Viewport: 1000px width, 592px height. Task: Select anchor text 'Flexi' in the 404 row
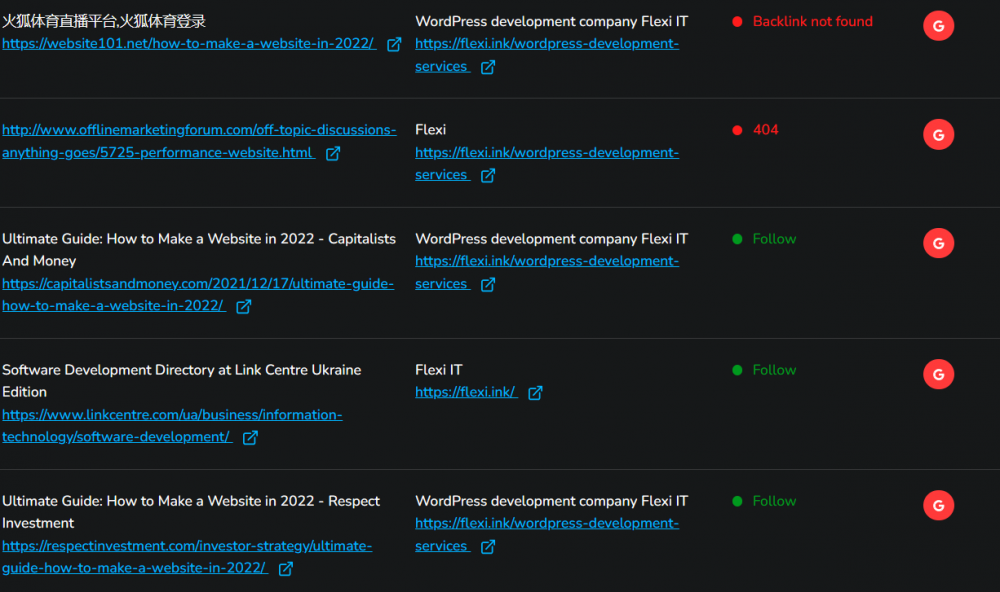tap(430, 130)
